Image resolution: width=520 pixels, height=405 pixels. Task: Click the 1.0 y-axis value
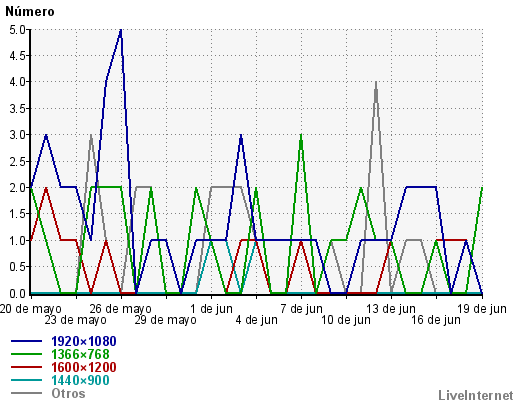pyautogui.click(x=18, y=241)
